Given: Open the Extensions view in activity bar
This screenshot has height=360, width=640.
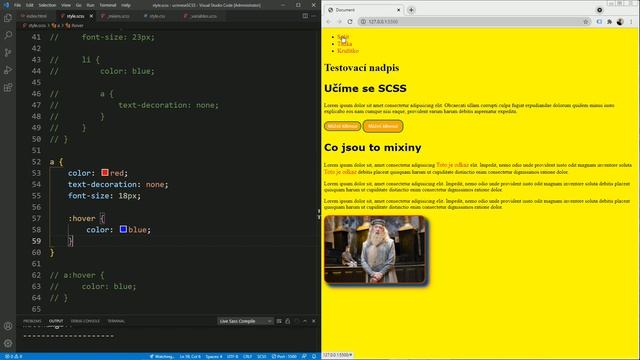Looking at the screenshot, I should pyautogui.click(x=8, y=88).
